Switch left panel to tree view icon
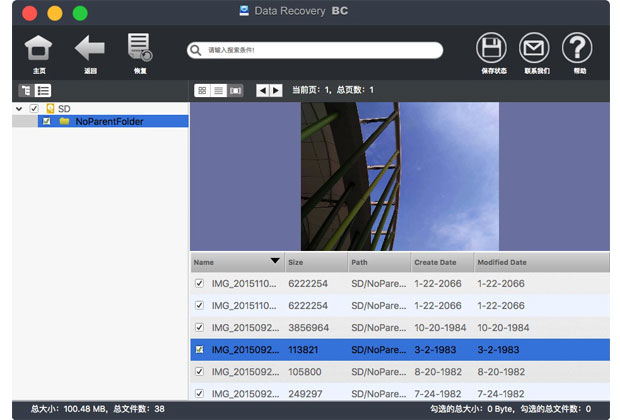Screen dimensions: 620x420 click(26, 91)
